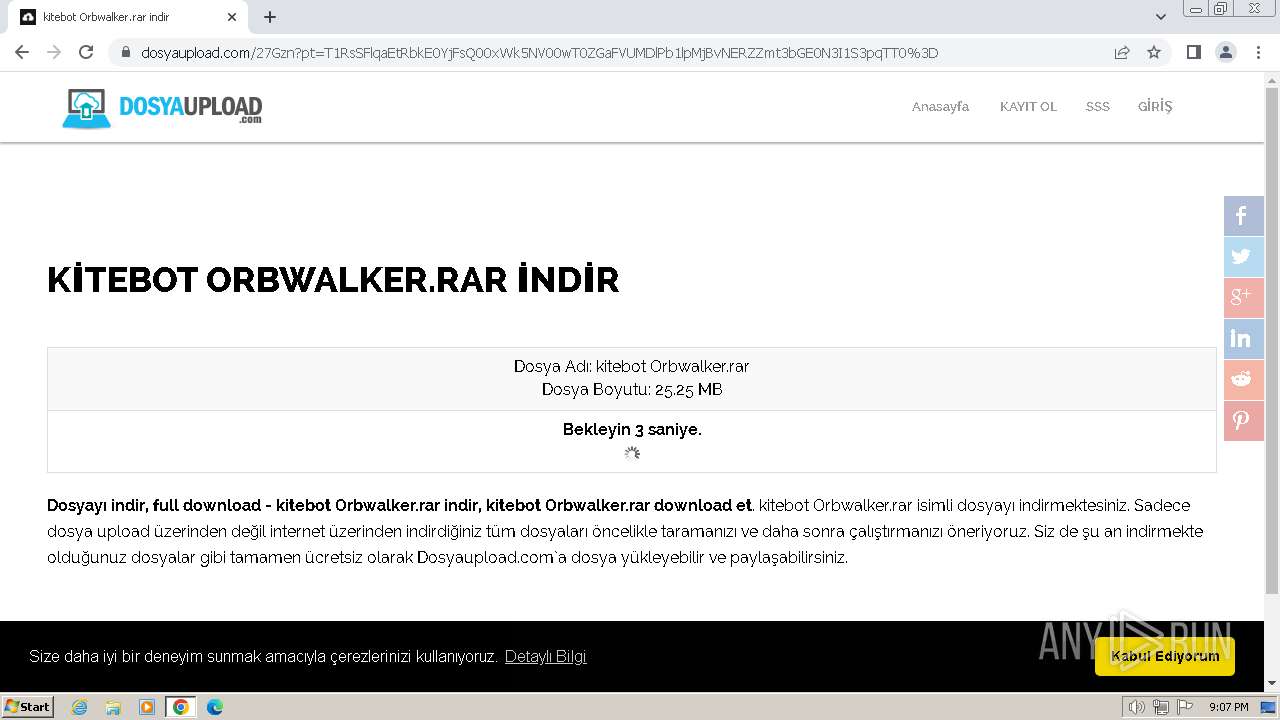Open File Explorer from taskbar
This screenshot has height=720, width=1280.
[x=113, y=707]
